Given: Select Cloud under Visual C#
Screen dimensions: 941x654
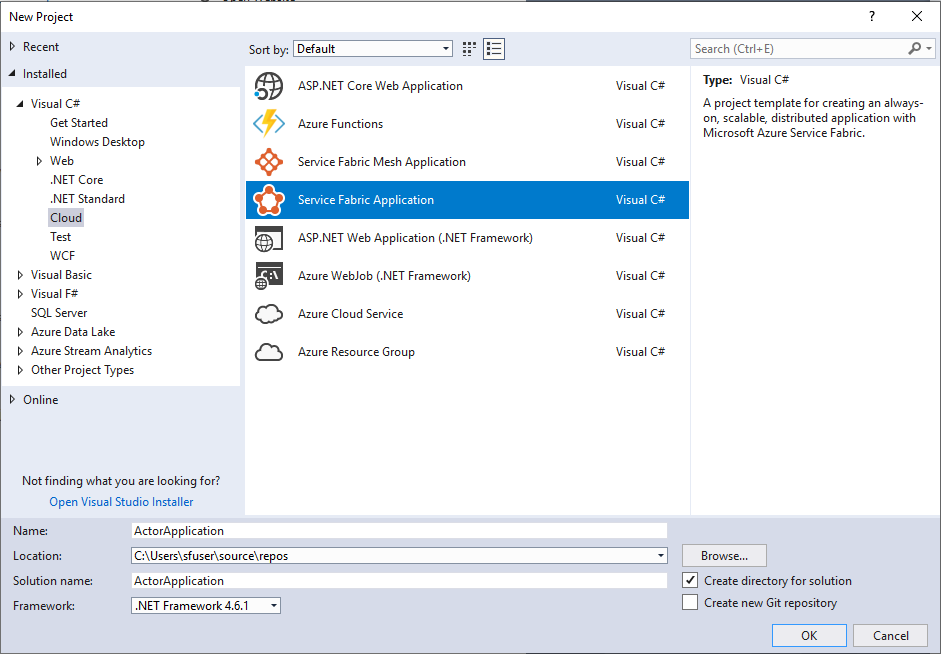Looking at the screenshot, I should (x=65, y=217).
